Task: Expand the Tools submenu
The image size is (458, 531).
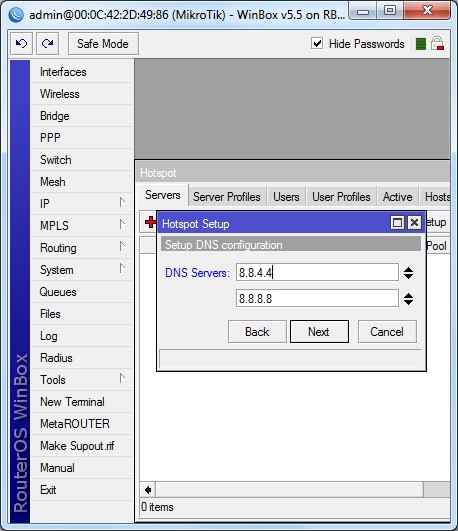Action: point(82,380)
